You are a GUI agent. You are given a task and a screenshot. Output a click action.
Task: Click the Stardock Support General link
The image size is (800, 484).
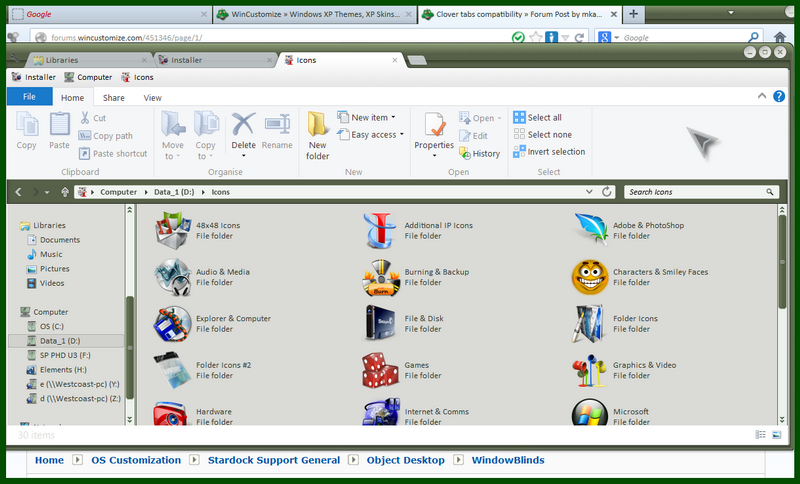(273, 460)
